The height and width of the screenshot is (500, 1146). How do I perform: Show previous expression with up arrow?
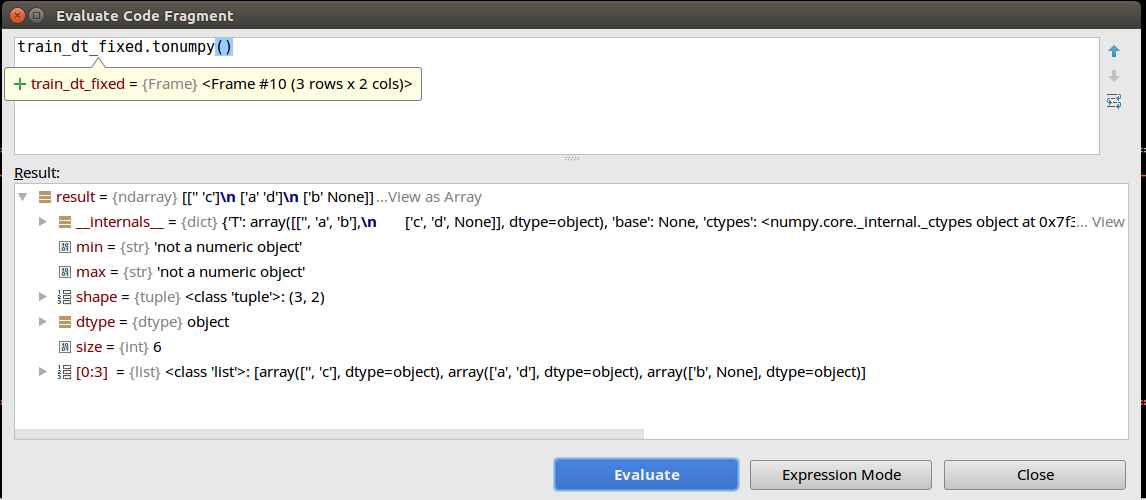[1114, 51]
